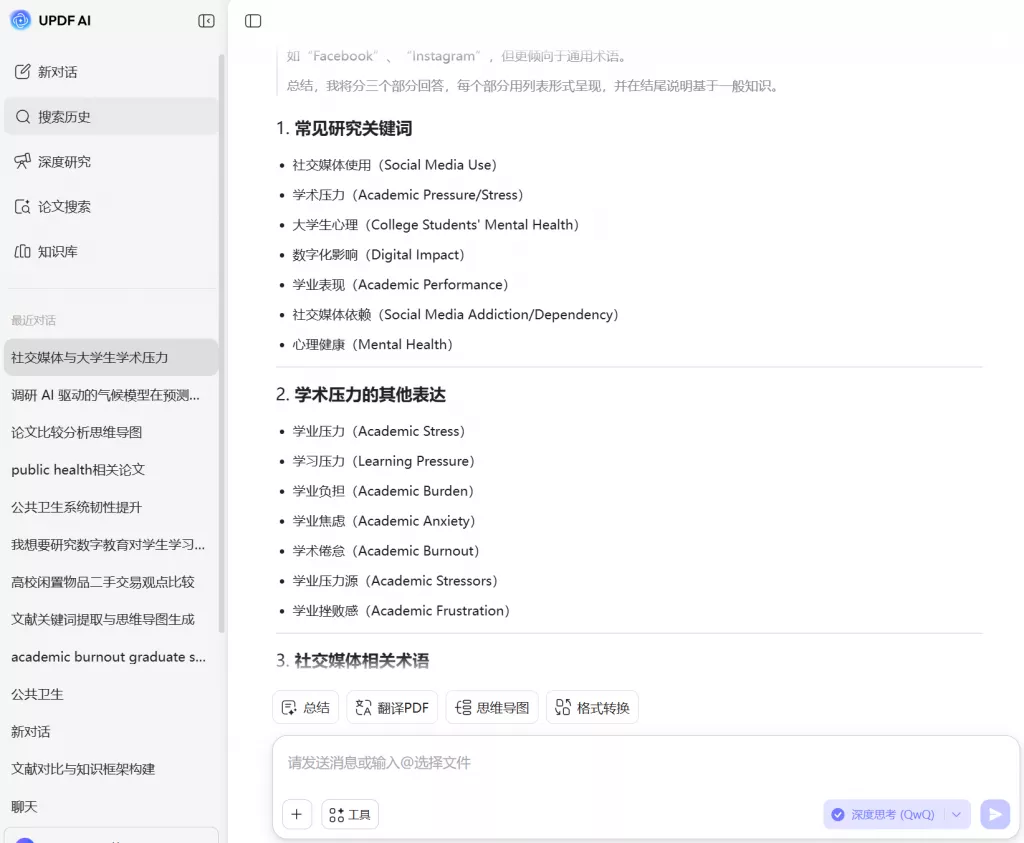Click the UPDF AI logo icon

tap(21, 20)
